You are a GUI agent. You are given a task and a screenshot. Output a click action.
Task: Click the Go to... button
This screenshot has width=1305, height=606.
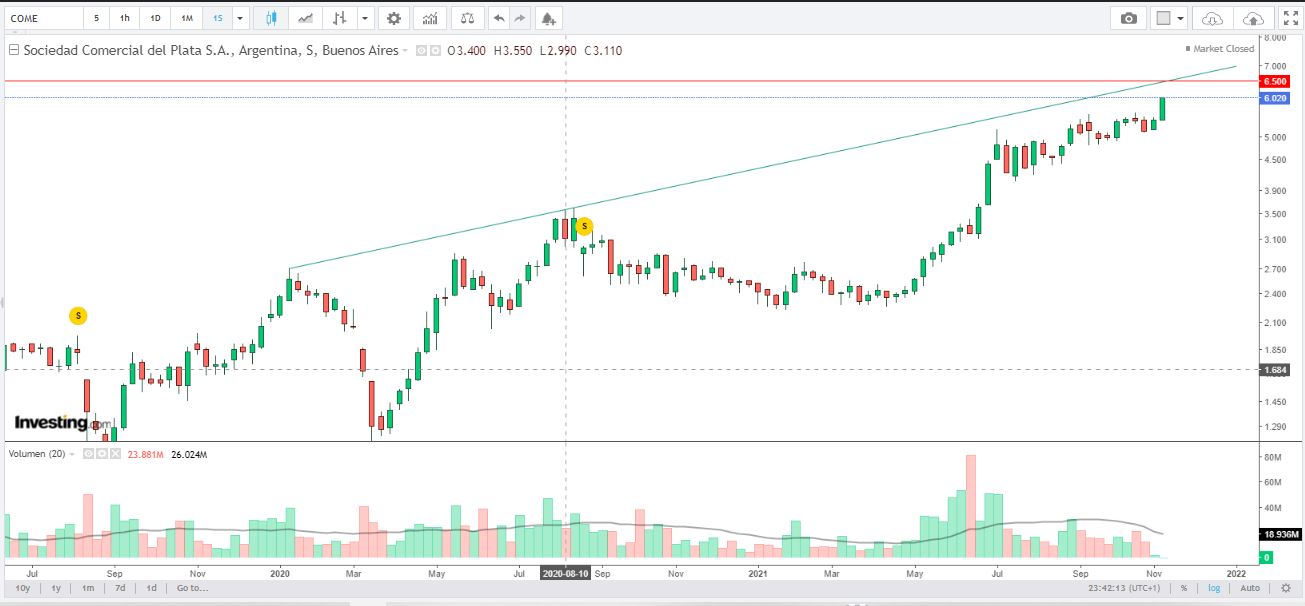coord(192,588)
